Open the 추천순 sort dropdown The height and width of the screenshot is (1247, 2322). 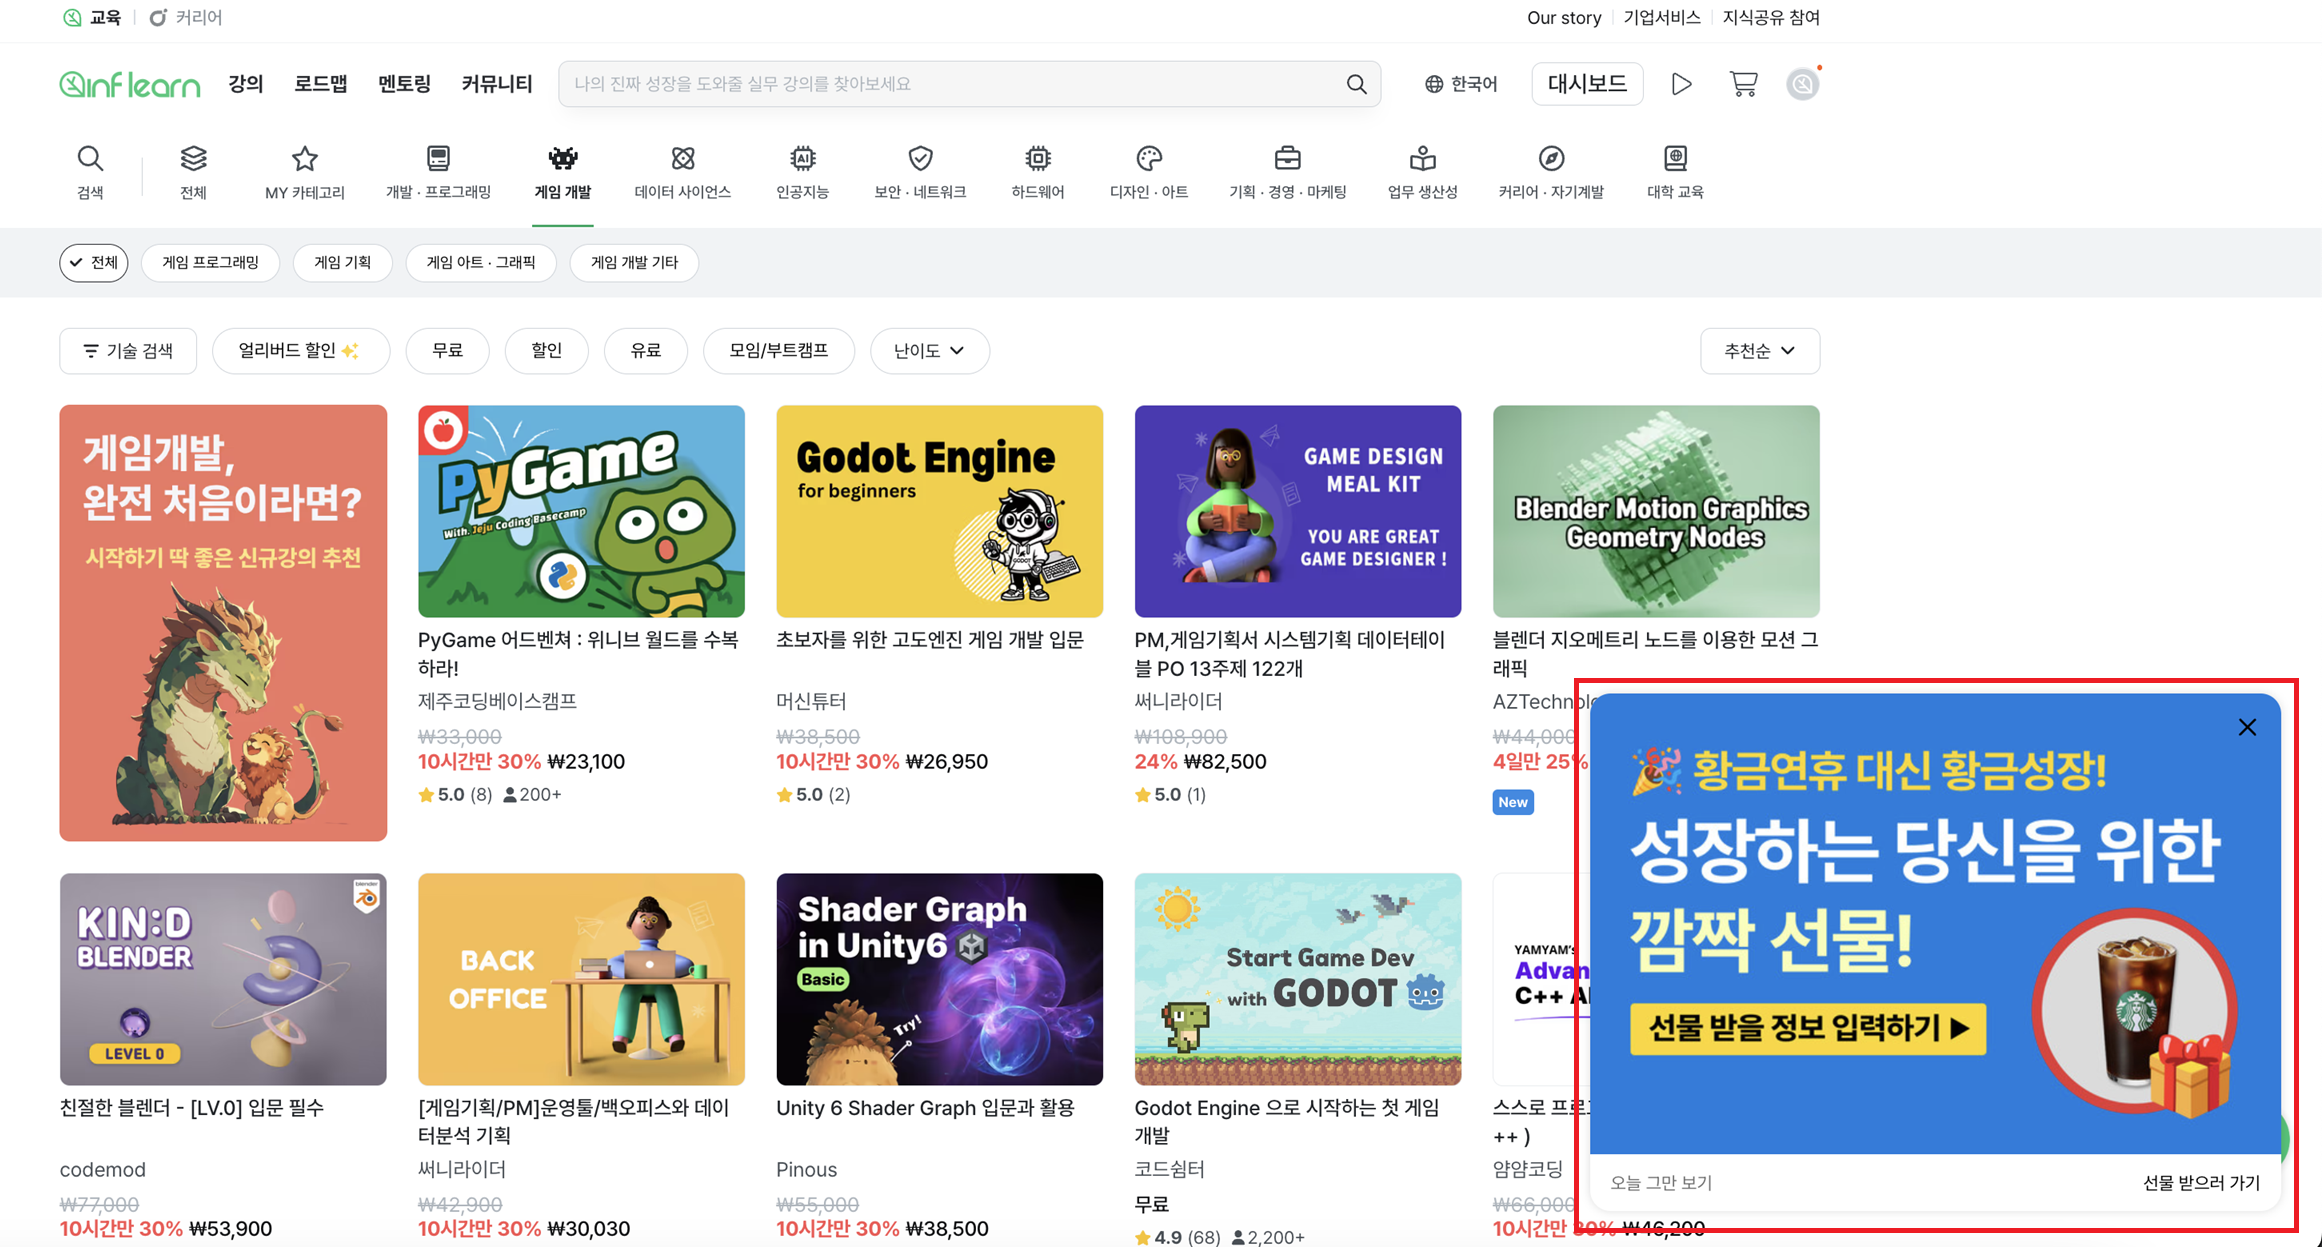click(x=1759, y=351)
